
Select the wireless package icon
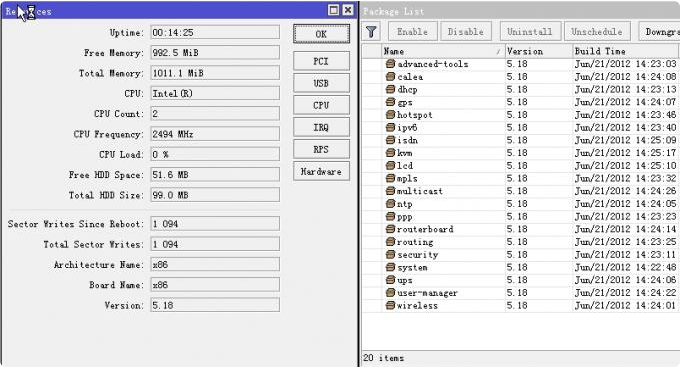click(x=390, y=305)
